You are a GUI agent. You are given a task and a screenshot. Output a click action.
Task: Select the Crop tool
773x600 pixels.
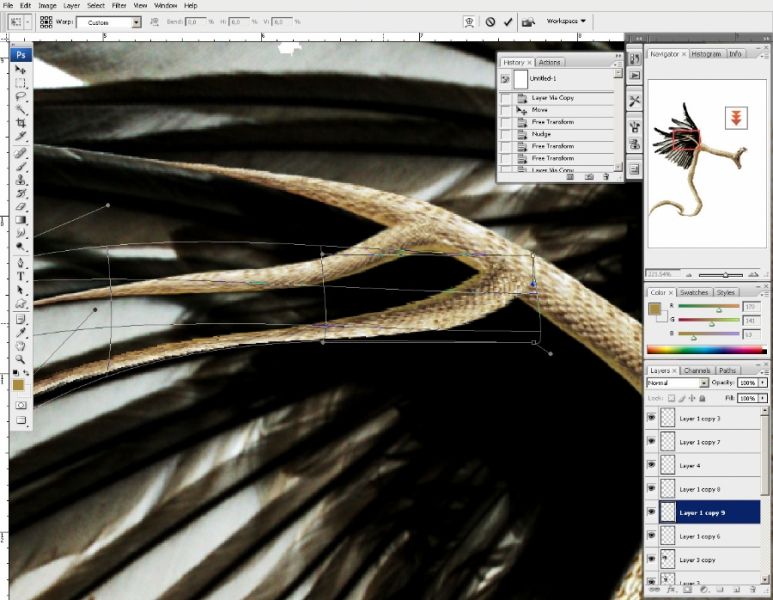(20, 122)
